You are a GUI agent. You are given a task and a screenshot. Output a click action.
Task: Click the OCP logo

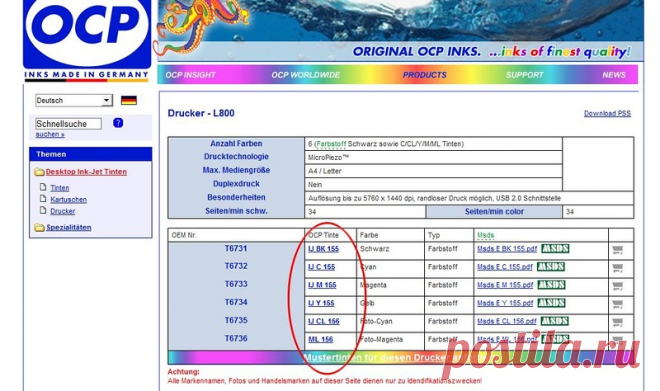[x=87, y=35]
